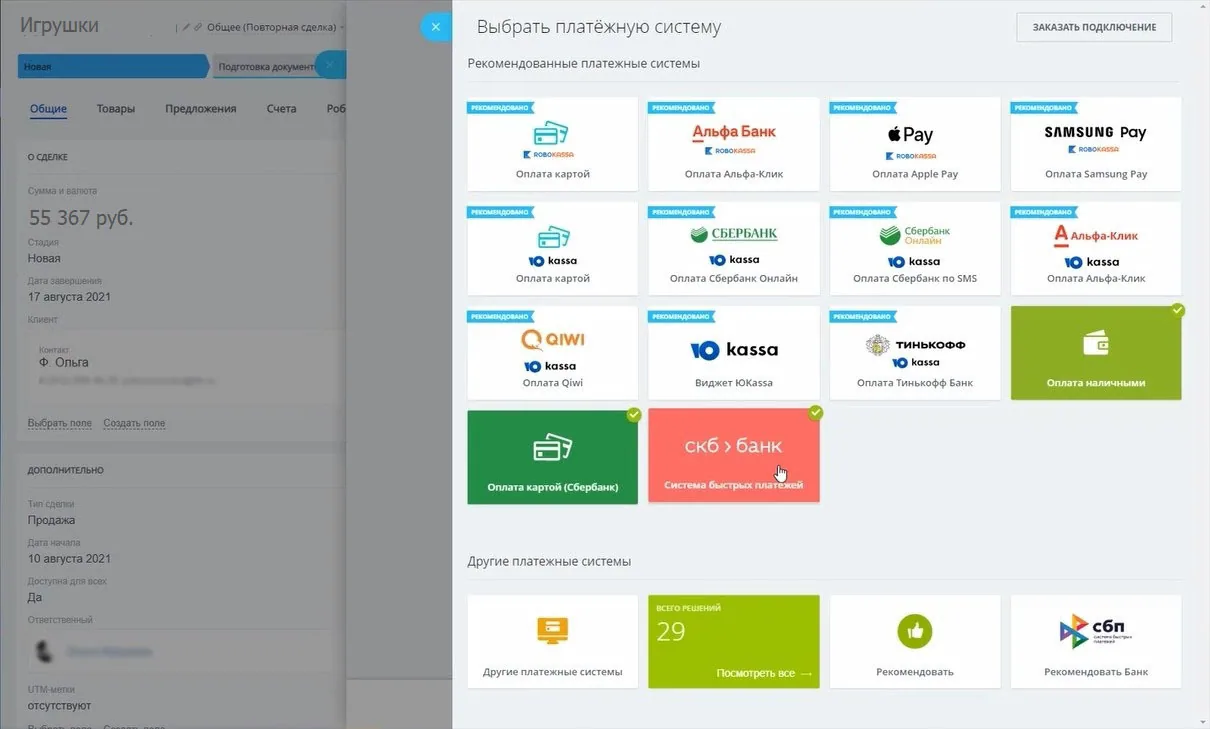This screenshot has width=1210, height=729.
Task: Open Товары tab in deal window
Action: point(116,109)
